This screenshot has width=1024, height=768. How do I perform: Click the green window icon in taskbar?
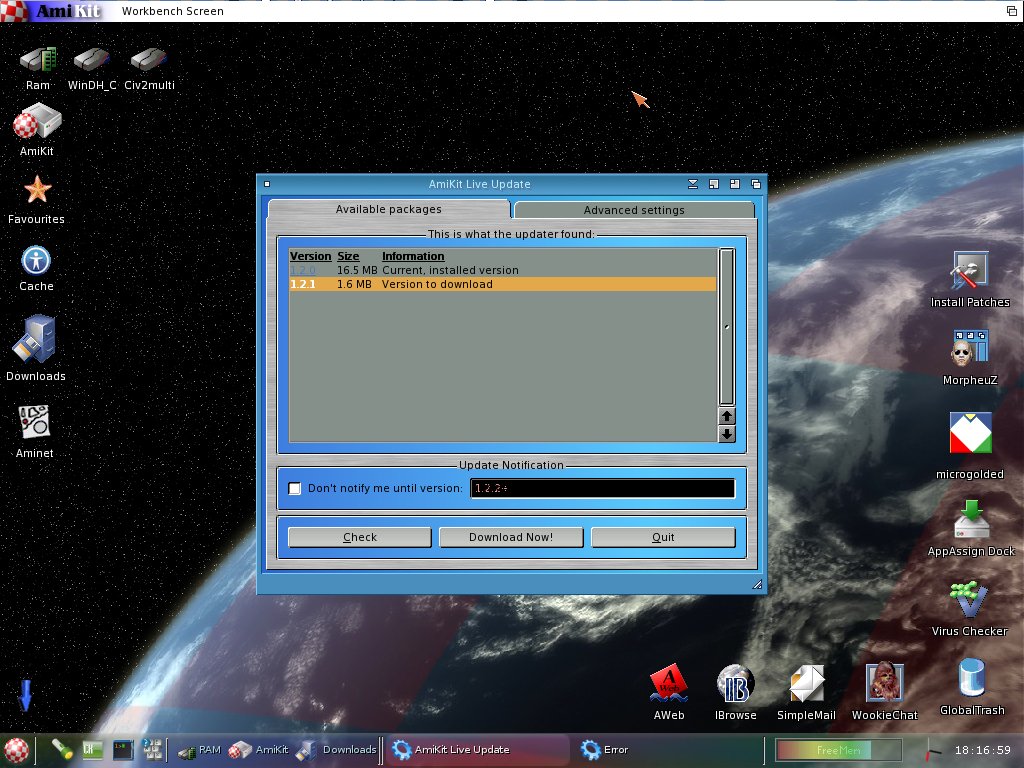[x=92, y=749]
